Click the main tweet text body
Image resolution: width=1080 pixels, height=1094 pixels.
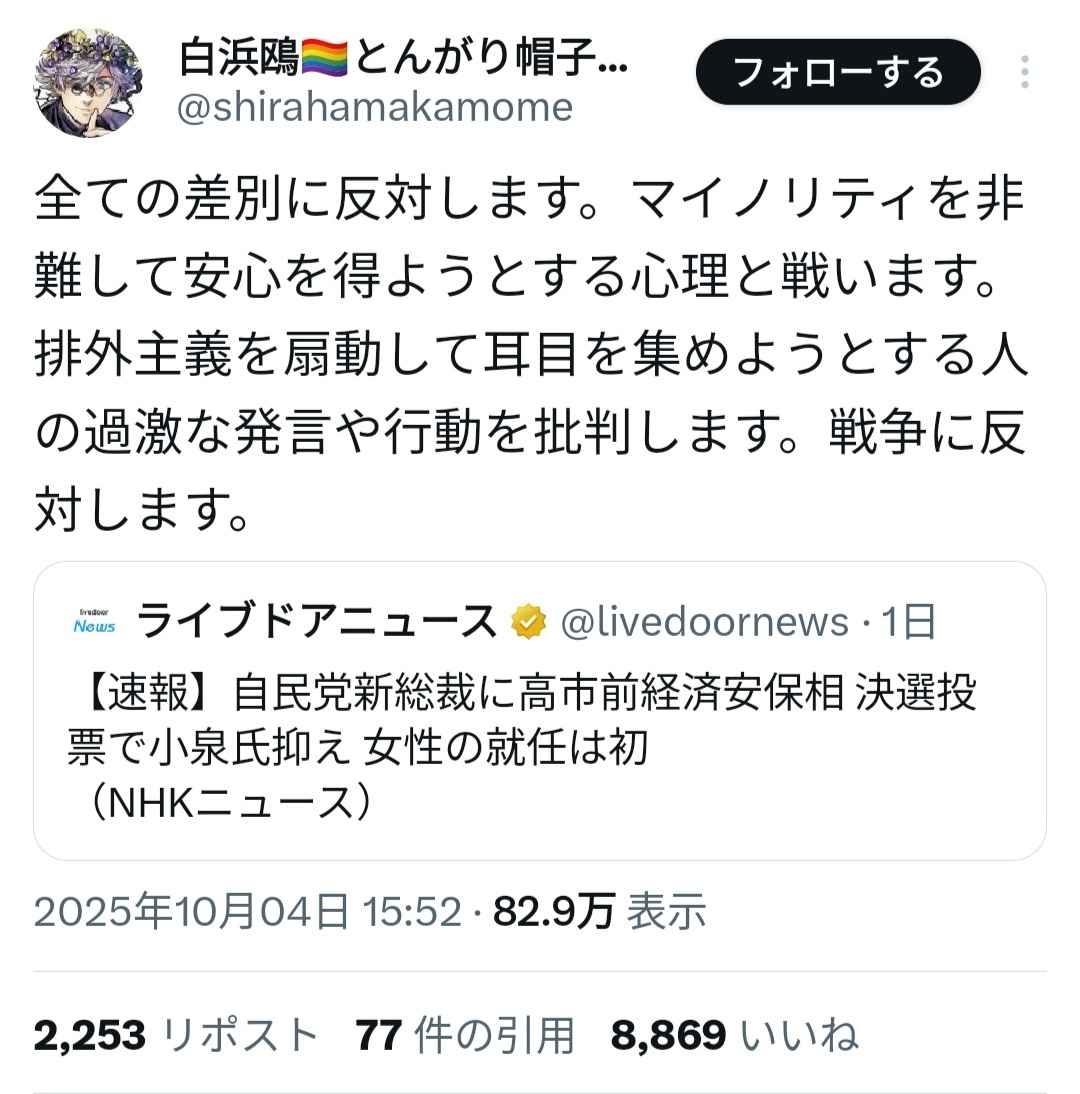click(531, 354)
